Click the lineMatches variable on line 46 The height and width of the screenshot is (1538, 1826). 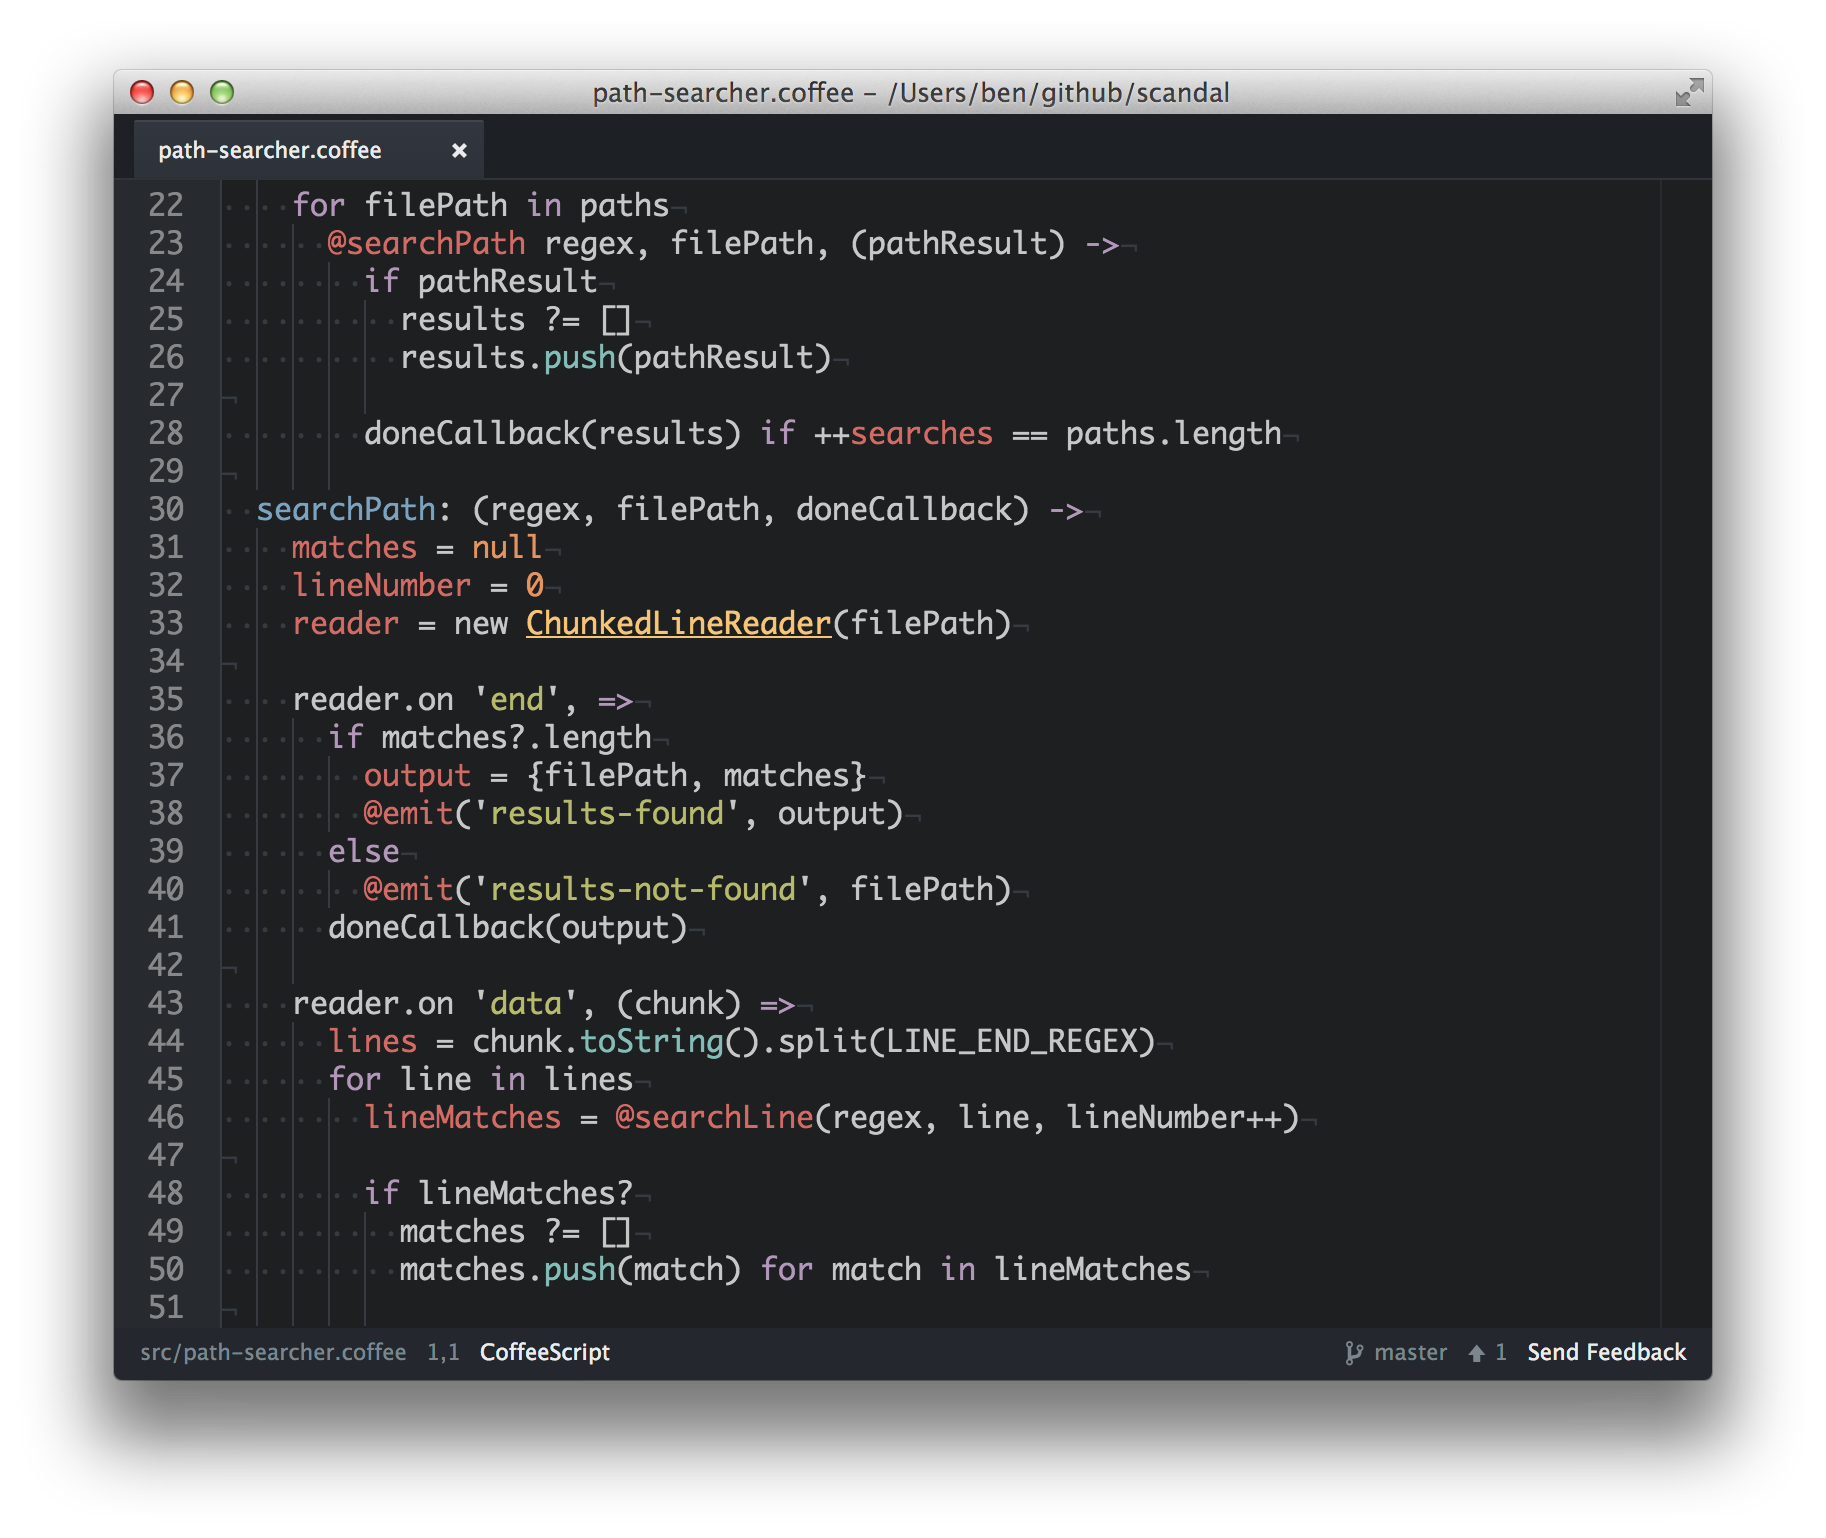pyautogui.click(x=462, y=1117)
